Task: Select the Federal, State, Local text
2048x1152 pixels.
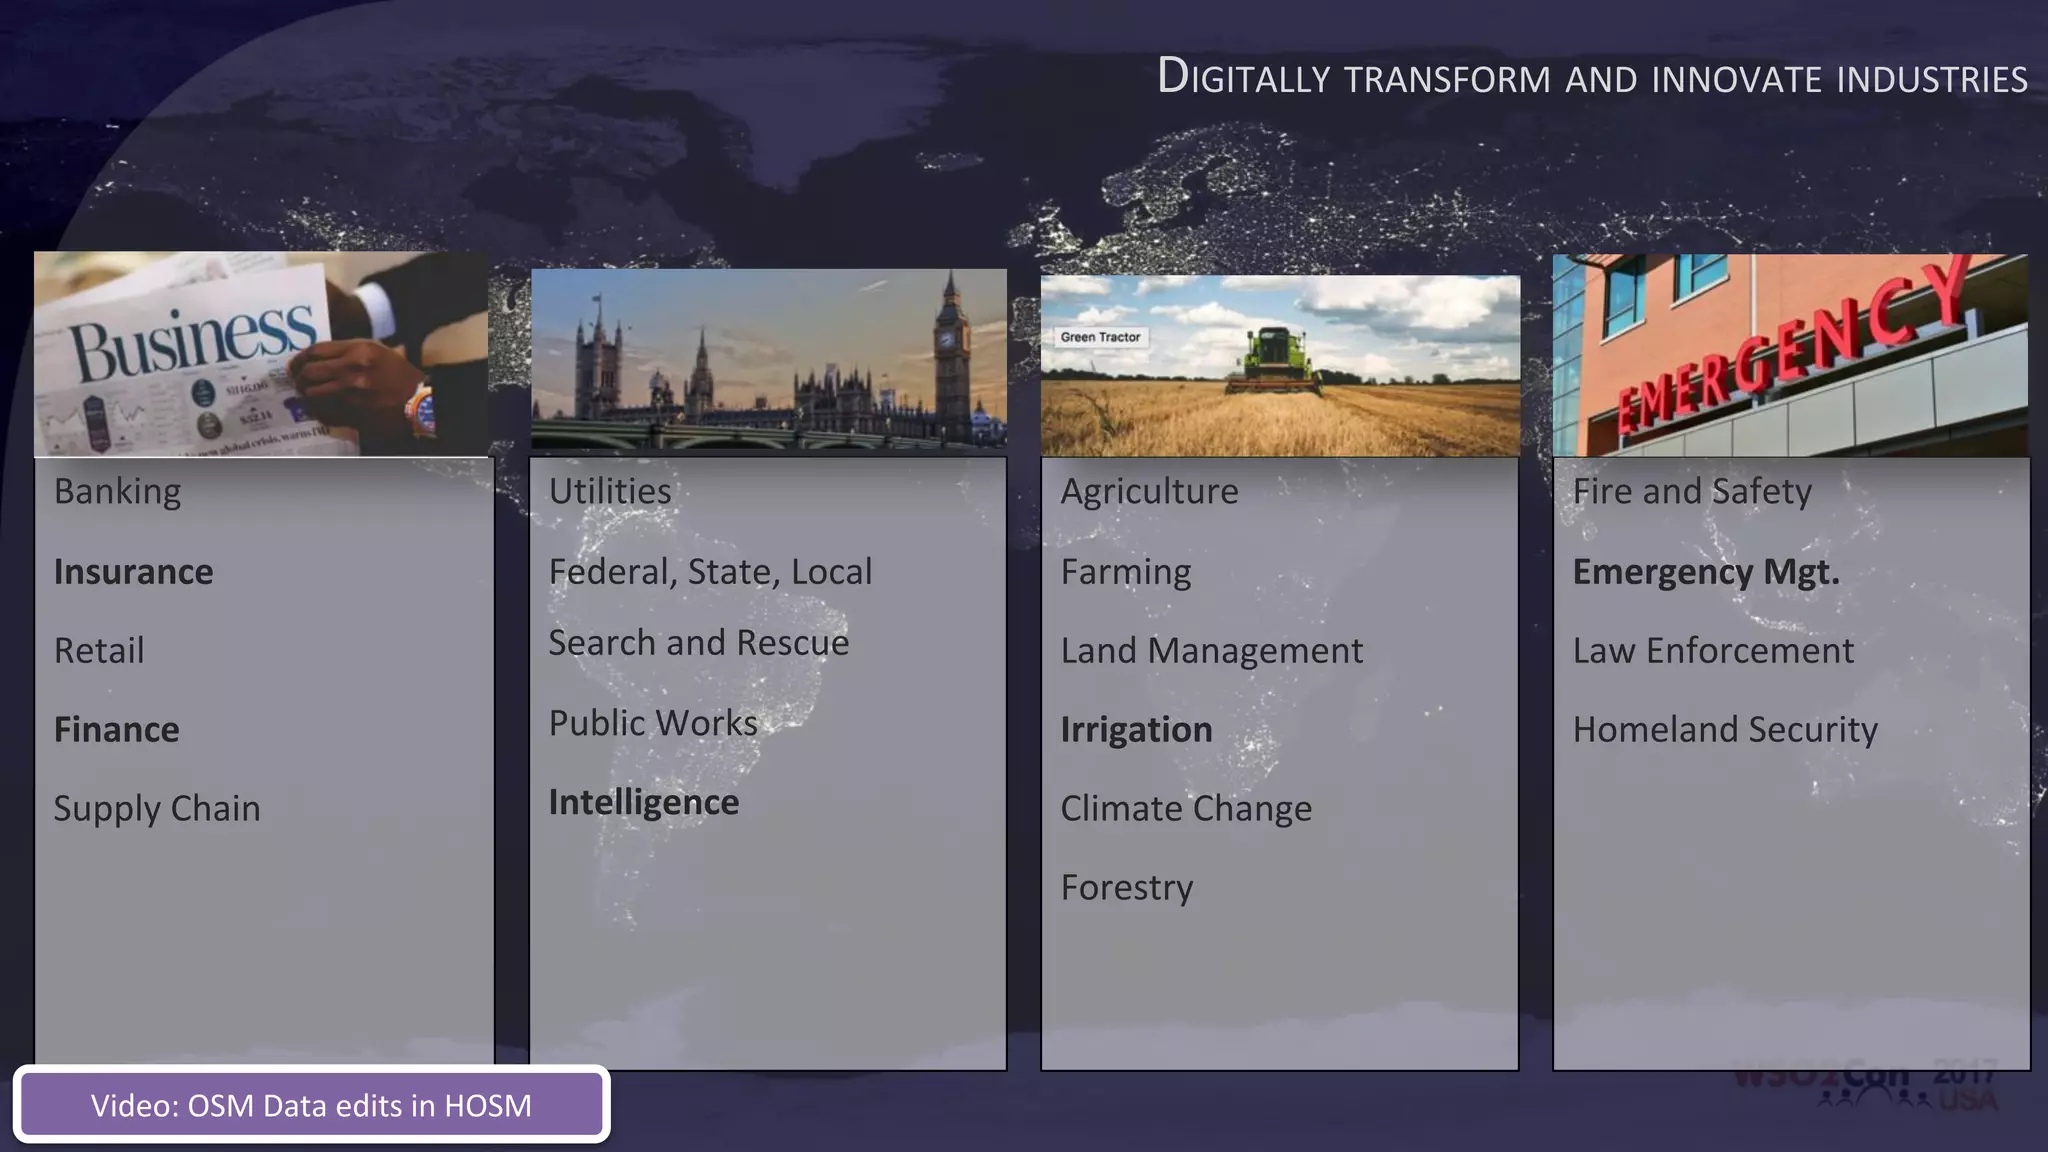Action: pos(710,572)
